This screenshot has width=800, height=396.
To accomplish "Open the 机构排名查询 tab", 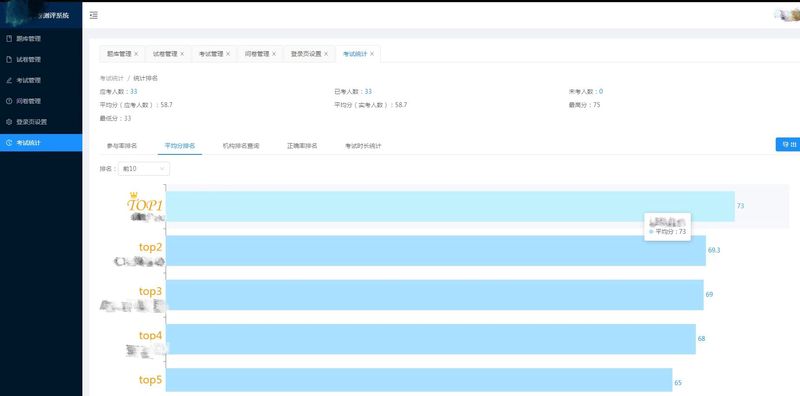I will click(x=241, y=145).
